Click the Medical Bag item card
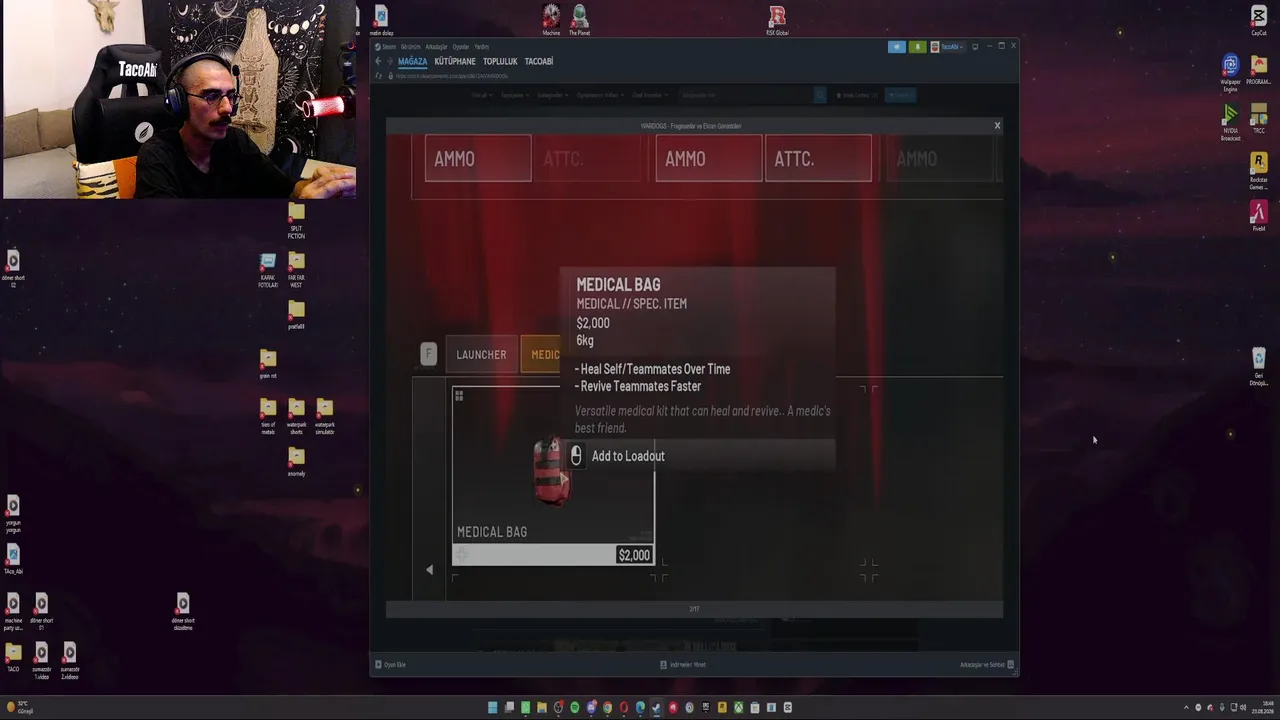Viewport: 1280px width, 720px height. 553,476
